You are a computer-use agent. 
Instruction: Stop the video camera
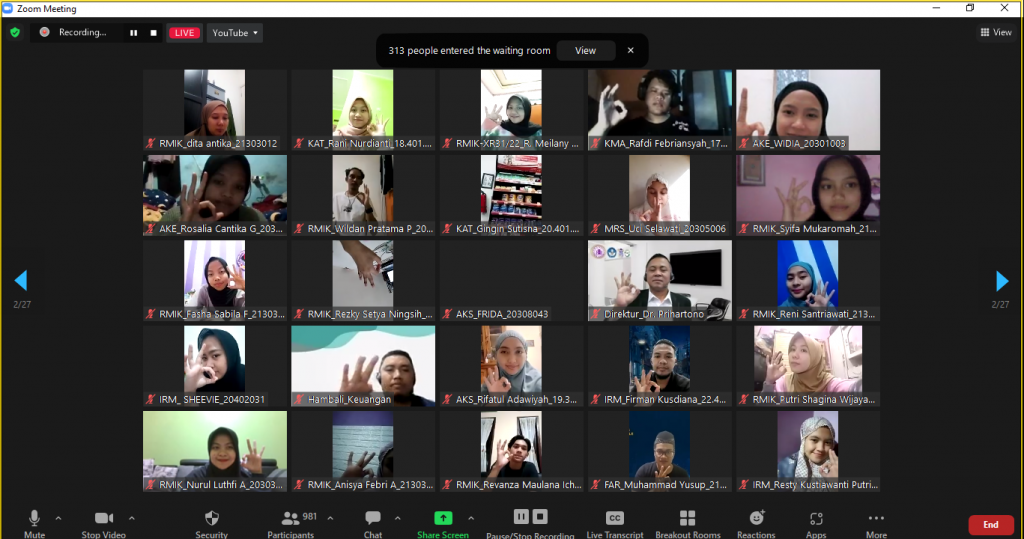pos(104,524)
